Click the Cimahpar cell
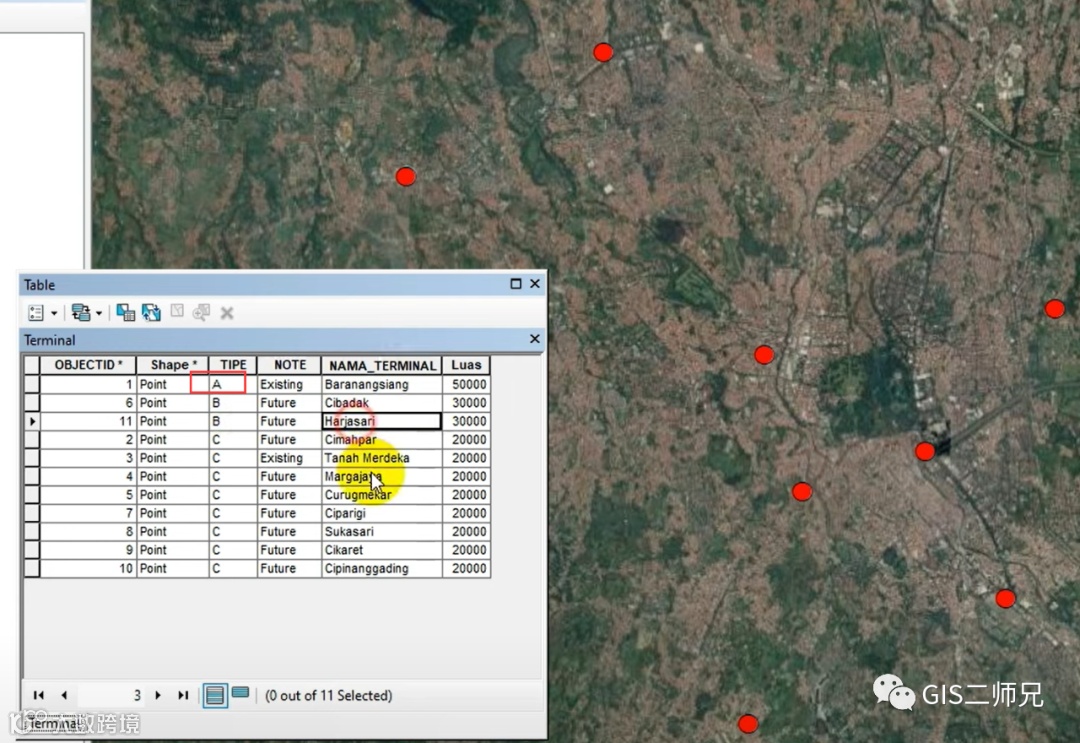 tap(382, 439)
